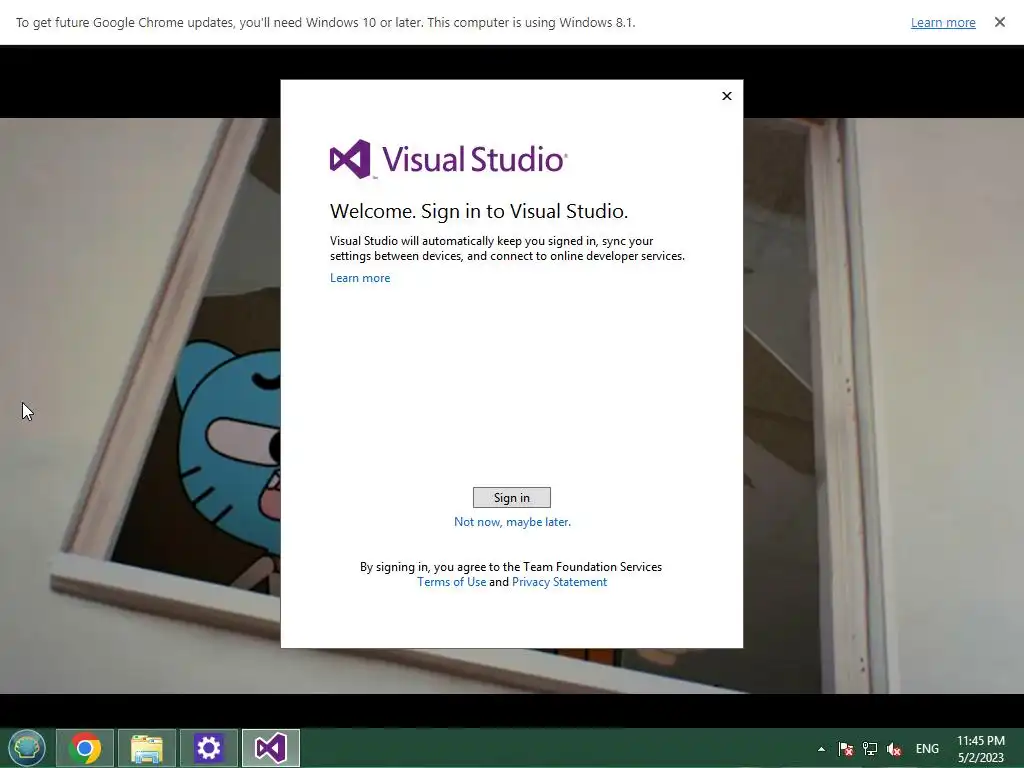Open the gear settings app on taskbar
Screen dimensions: 1024x768
click(209, 748)
